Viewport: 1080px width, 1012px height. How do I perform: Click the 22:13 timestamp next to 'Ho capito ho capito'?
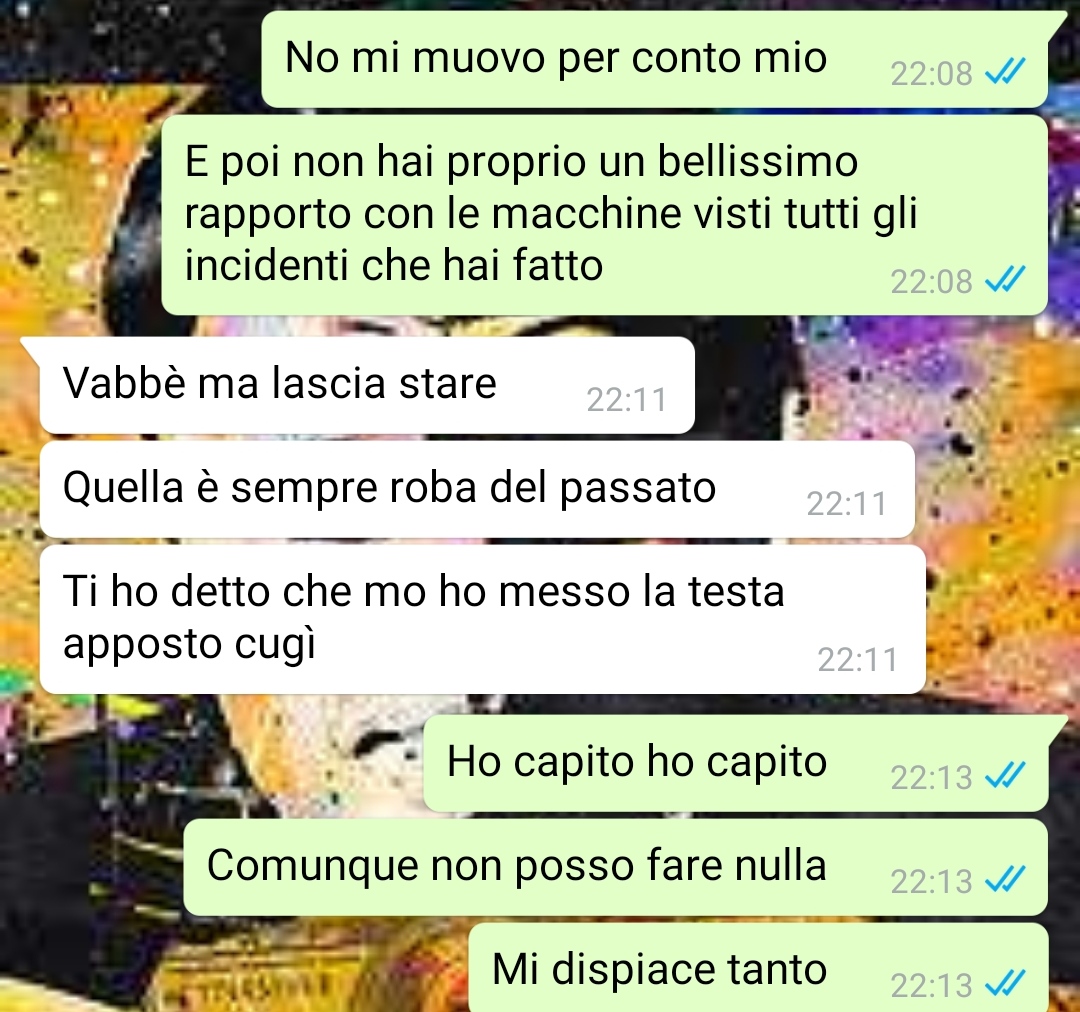[x=931, y=778]
